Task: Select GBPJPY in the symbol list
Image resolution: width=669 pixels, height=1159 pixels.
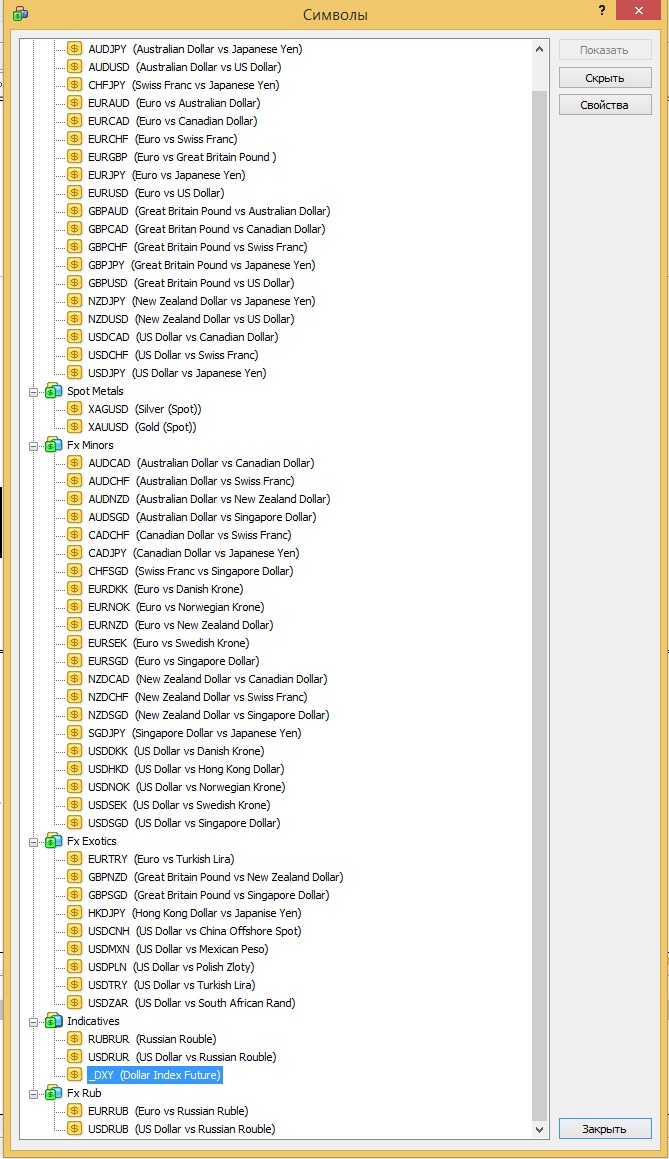Action: [201, 265]
